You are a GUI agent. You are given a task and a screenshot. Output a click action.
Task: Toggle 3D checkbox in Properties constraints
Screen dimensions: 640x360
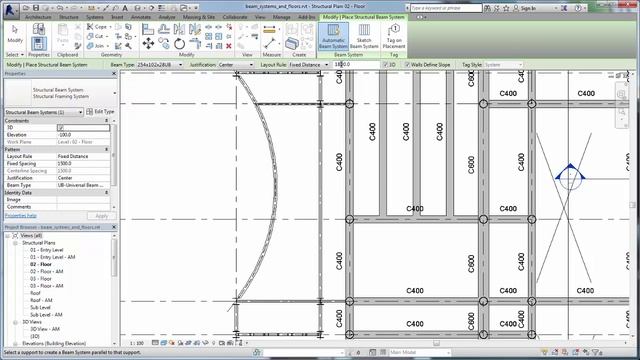(x=60, y=128)
